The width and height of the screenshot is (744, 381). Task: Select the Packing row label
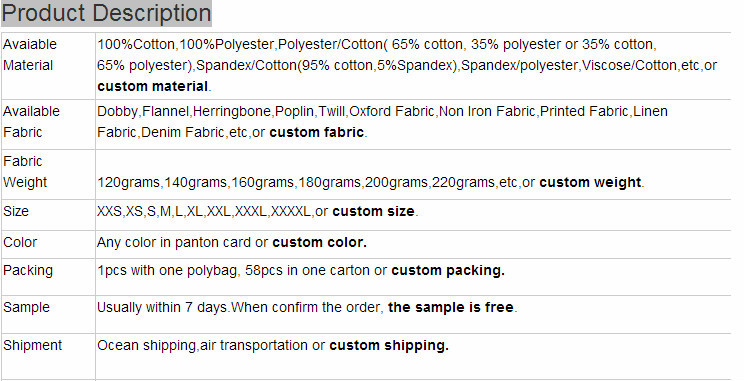[28, 270]
